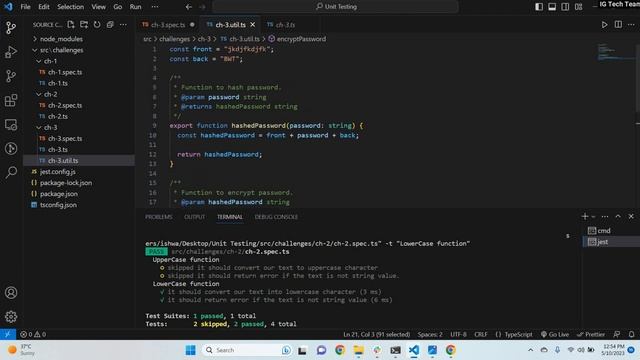Click Go Live in the status bar
The image size is (640, 360).
pos(555,334)
